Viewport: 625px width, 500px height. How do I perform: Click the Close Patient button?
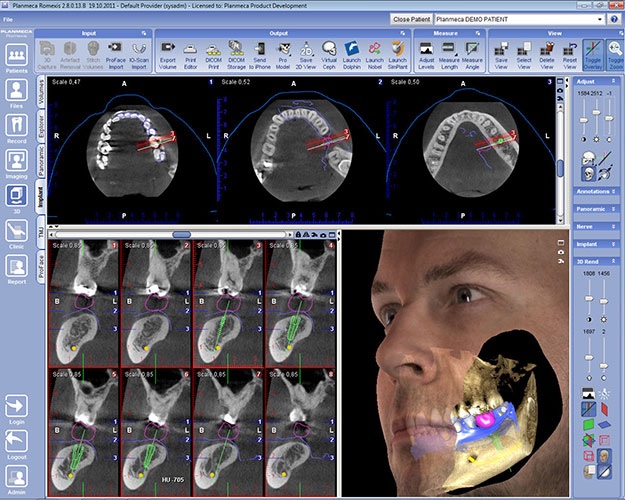pyautogui.click(x=411, y=19)
